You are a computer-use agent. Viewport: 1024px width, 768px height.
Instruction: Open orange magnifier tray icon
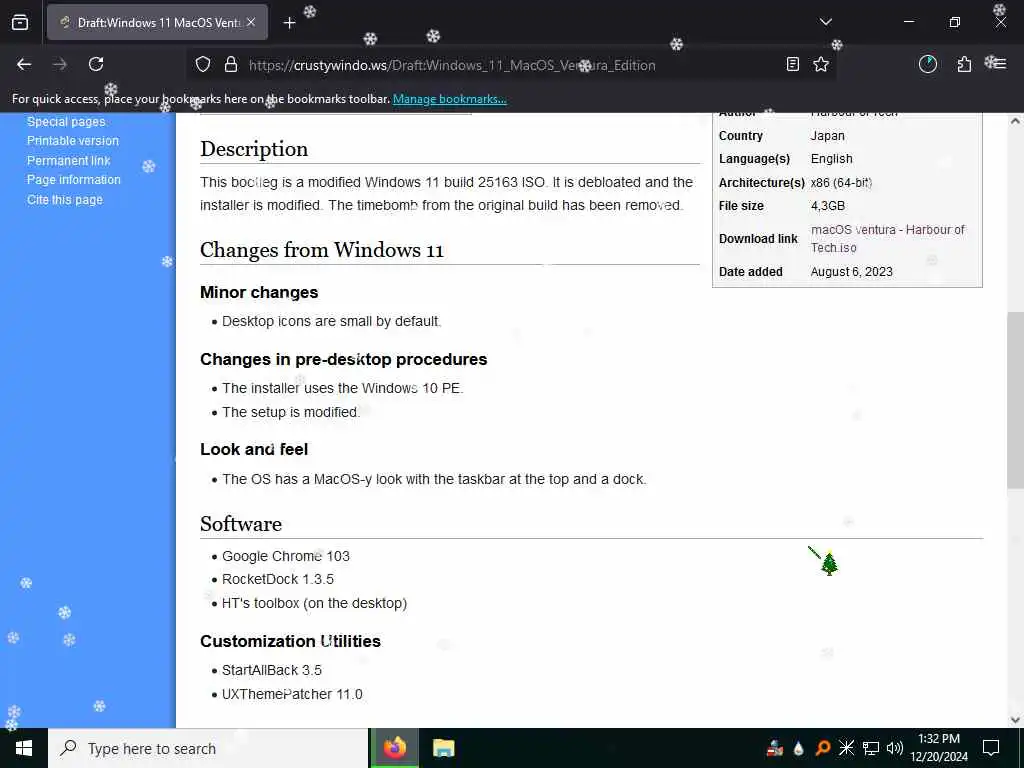click(823, 748)
